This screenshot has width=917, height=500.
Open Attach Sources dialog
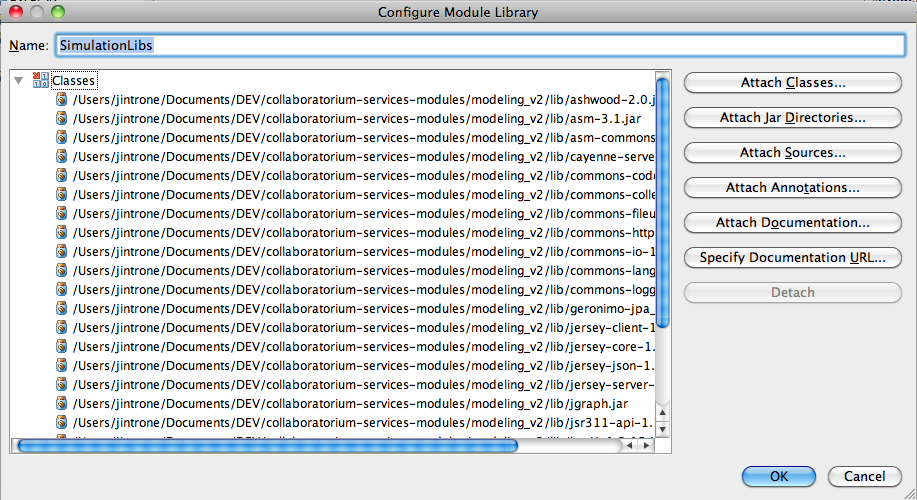(x=792, y=153)
